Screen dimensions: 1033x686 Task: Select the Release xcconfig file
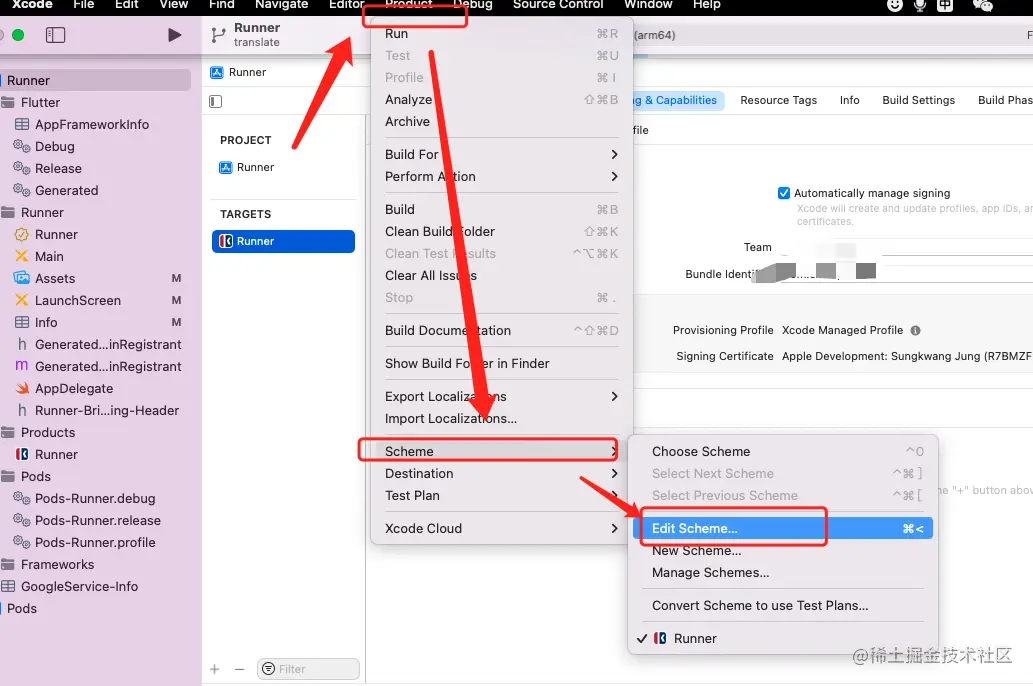(x=58, y=168)
